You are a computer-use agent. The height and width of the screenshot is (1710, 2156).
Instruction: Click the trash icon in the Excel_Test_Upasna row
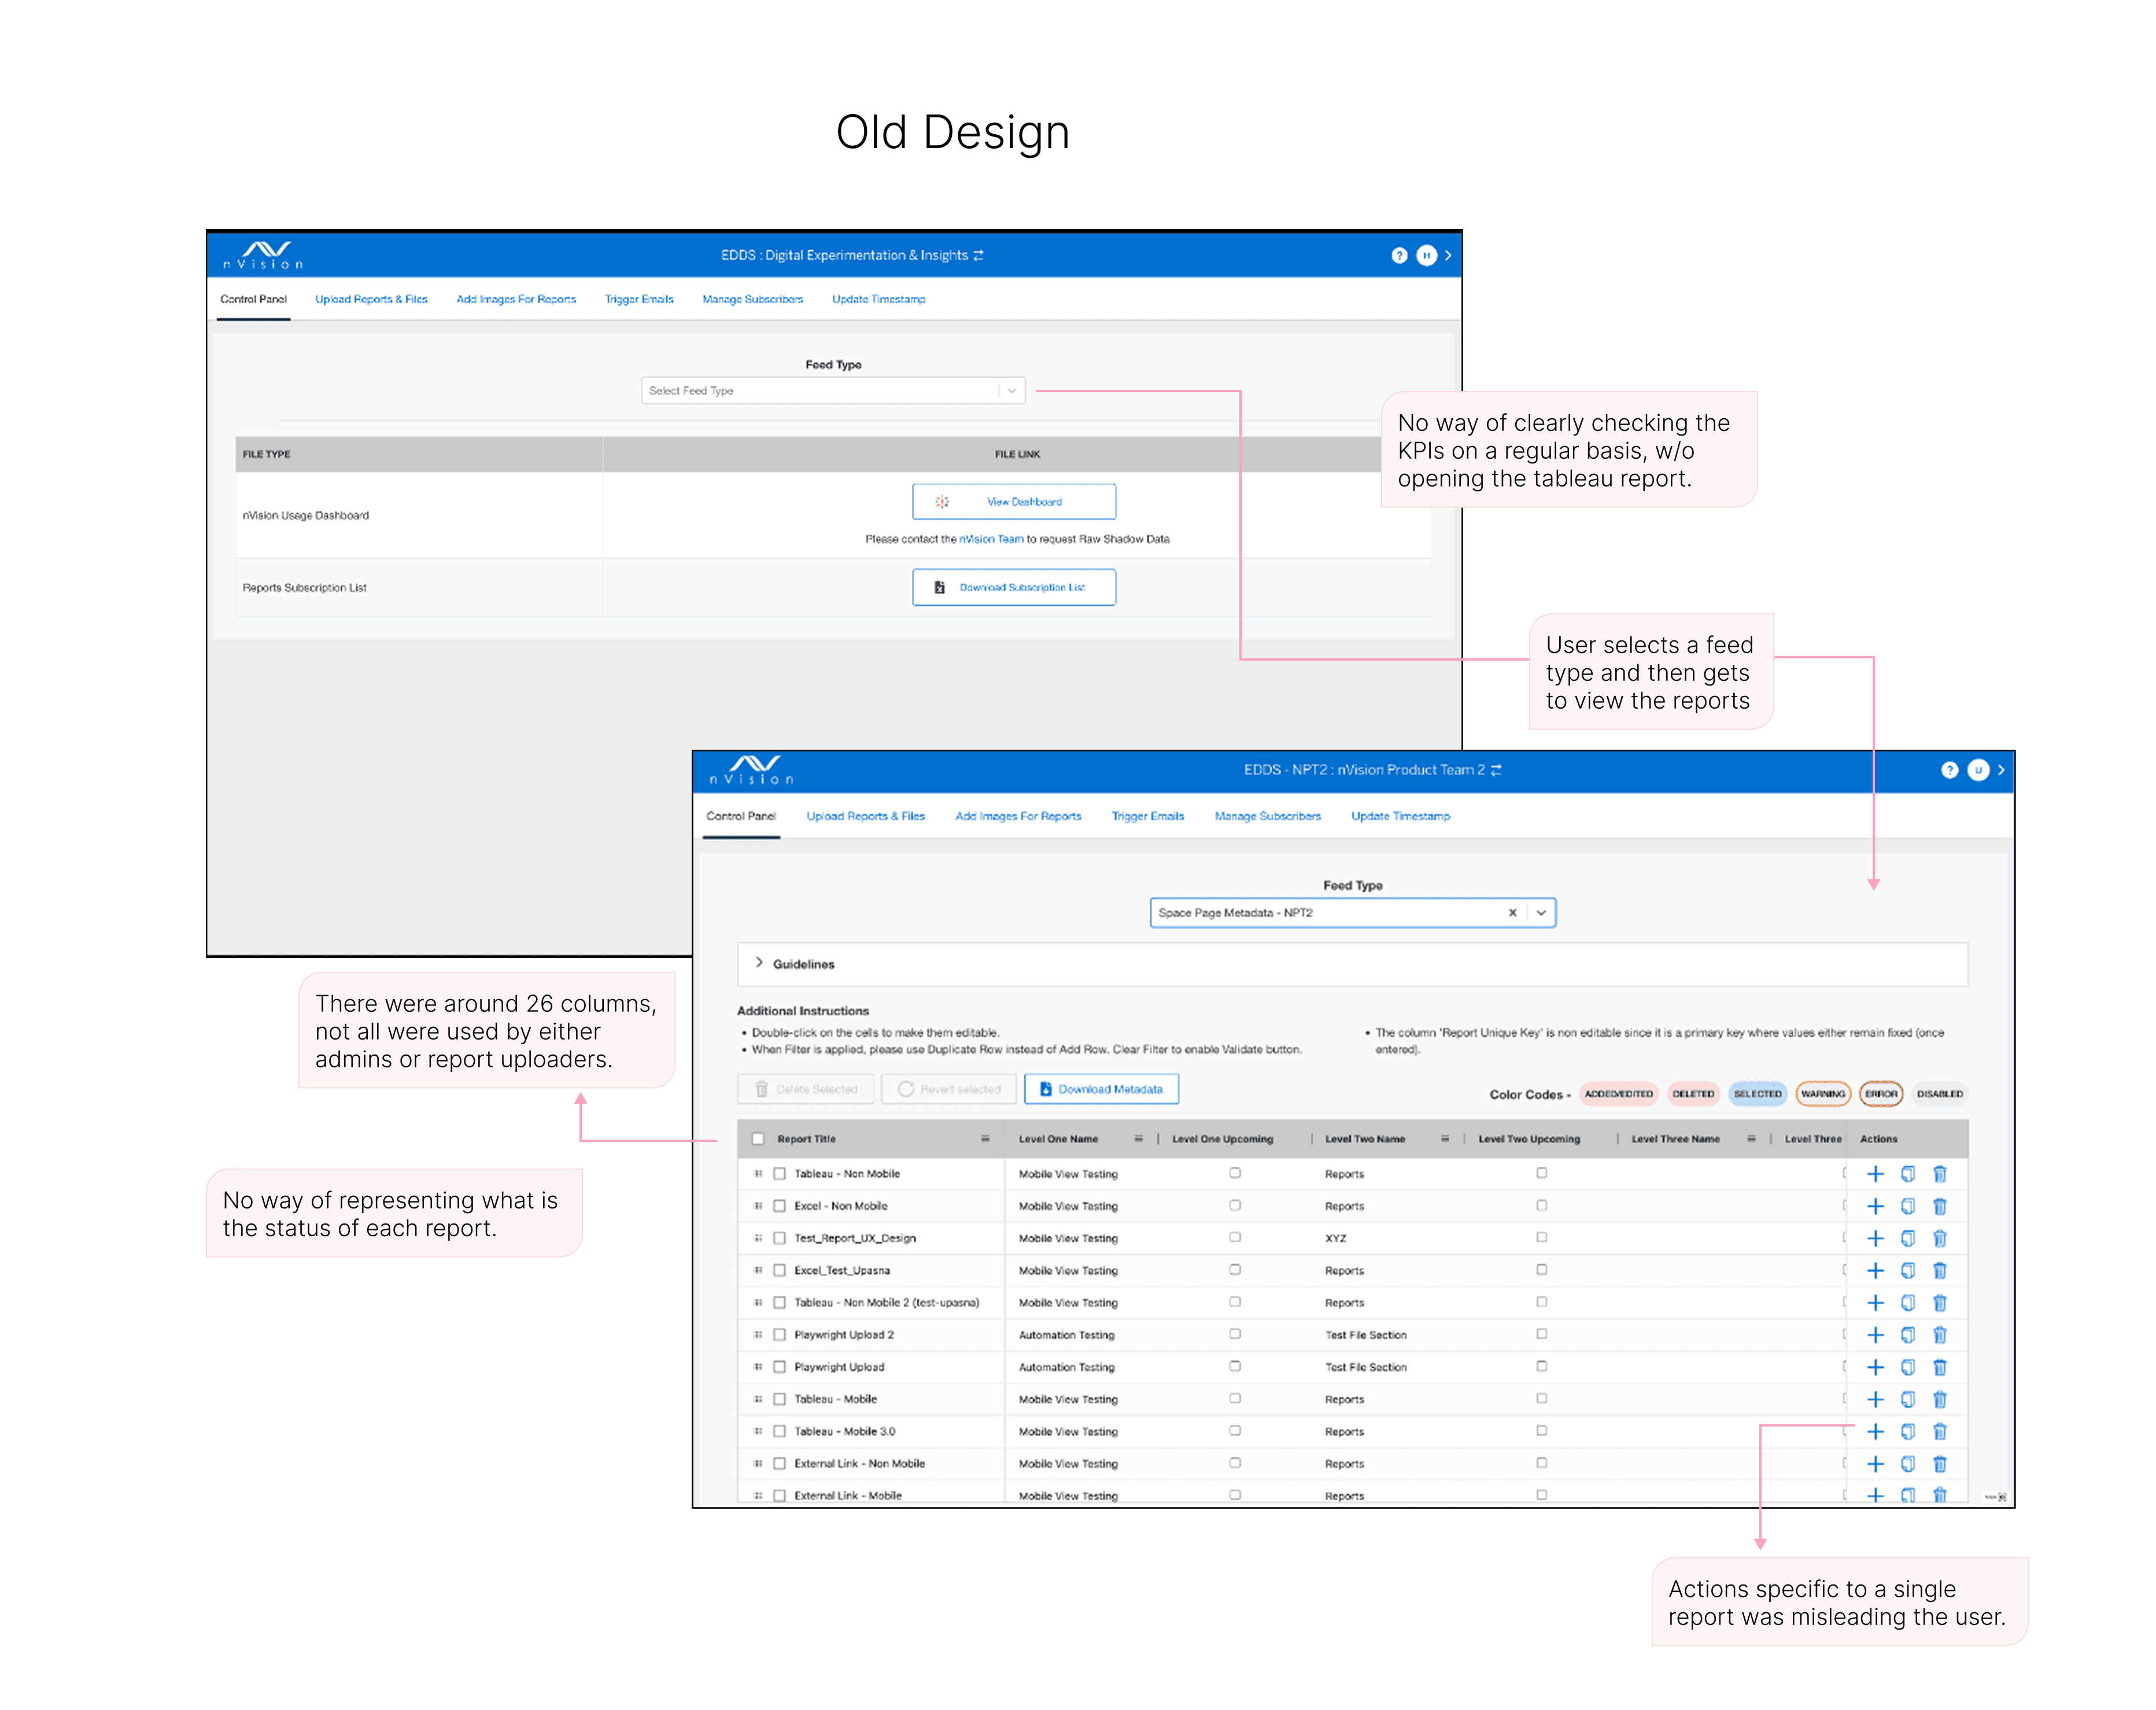click(1940, 1270)
